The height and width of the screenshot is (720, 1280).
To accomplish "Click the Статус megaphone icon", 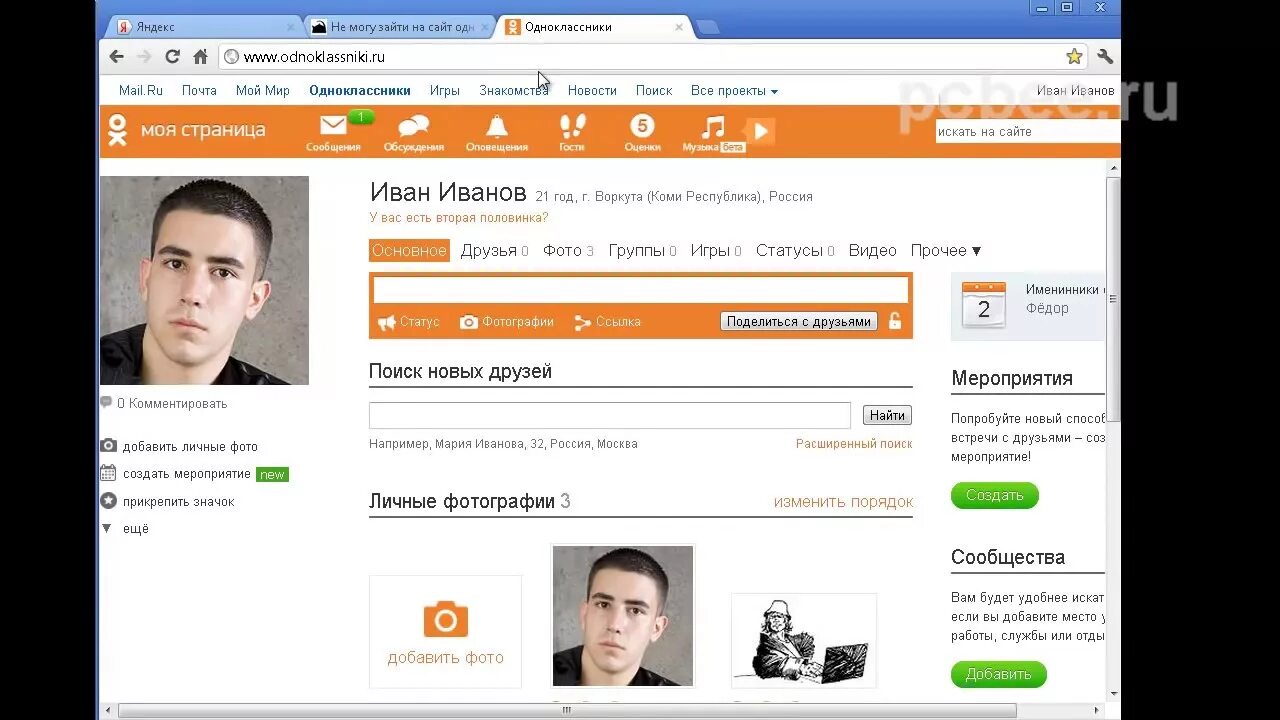I will click(x=386, y=322).
